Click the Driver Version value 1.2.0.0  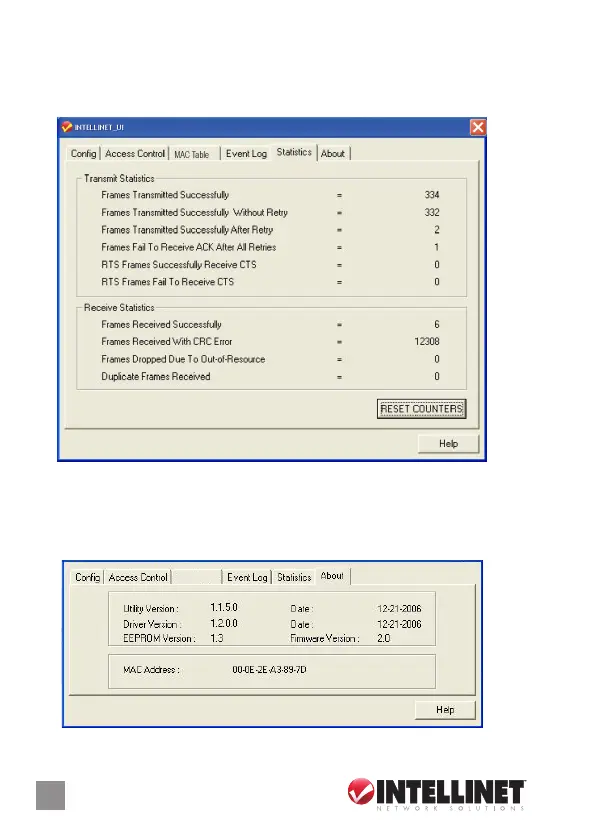pos(224,623)
